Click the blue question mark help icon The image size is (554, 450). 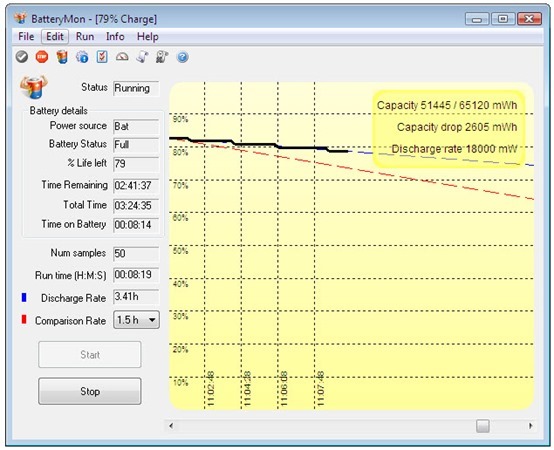(182, 57)
